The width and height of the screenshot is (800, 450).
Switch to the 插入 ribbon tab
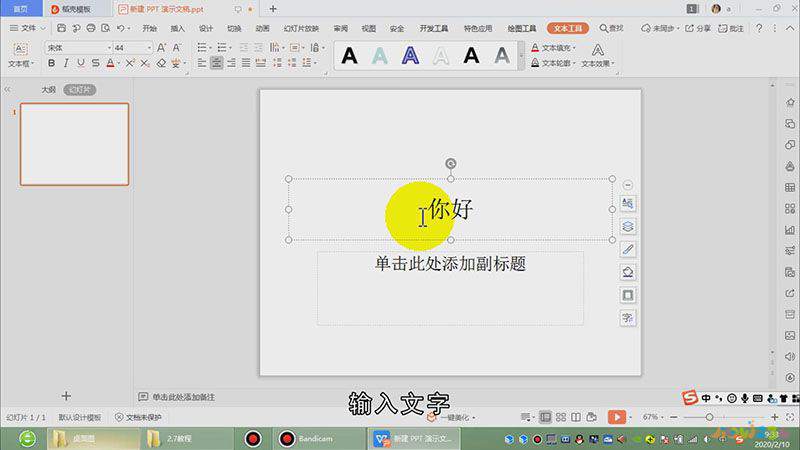tap(178, 29)
